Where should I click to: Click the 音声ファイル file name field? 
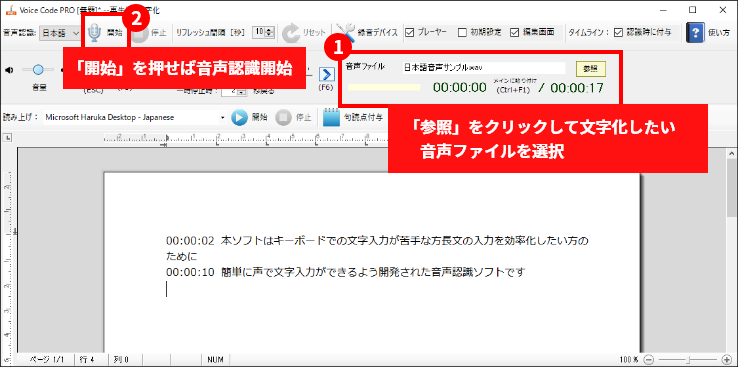click(x=483, y=68)
